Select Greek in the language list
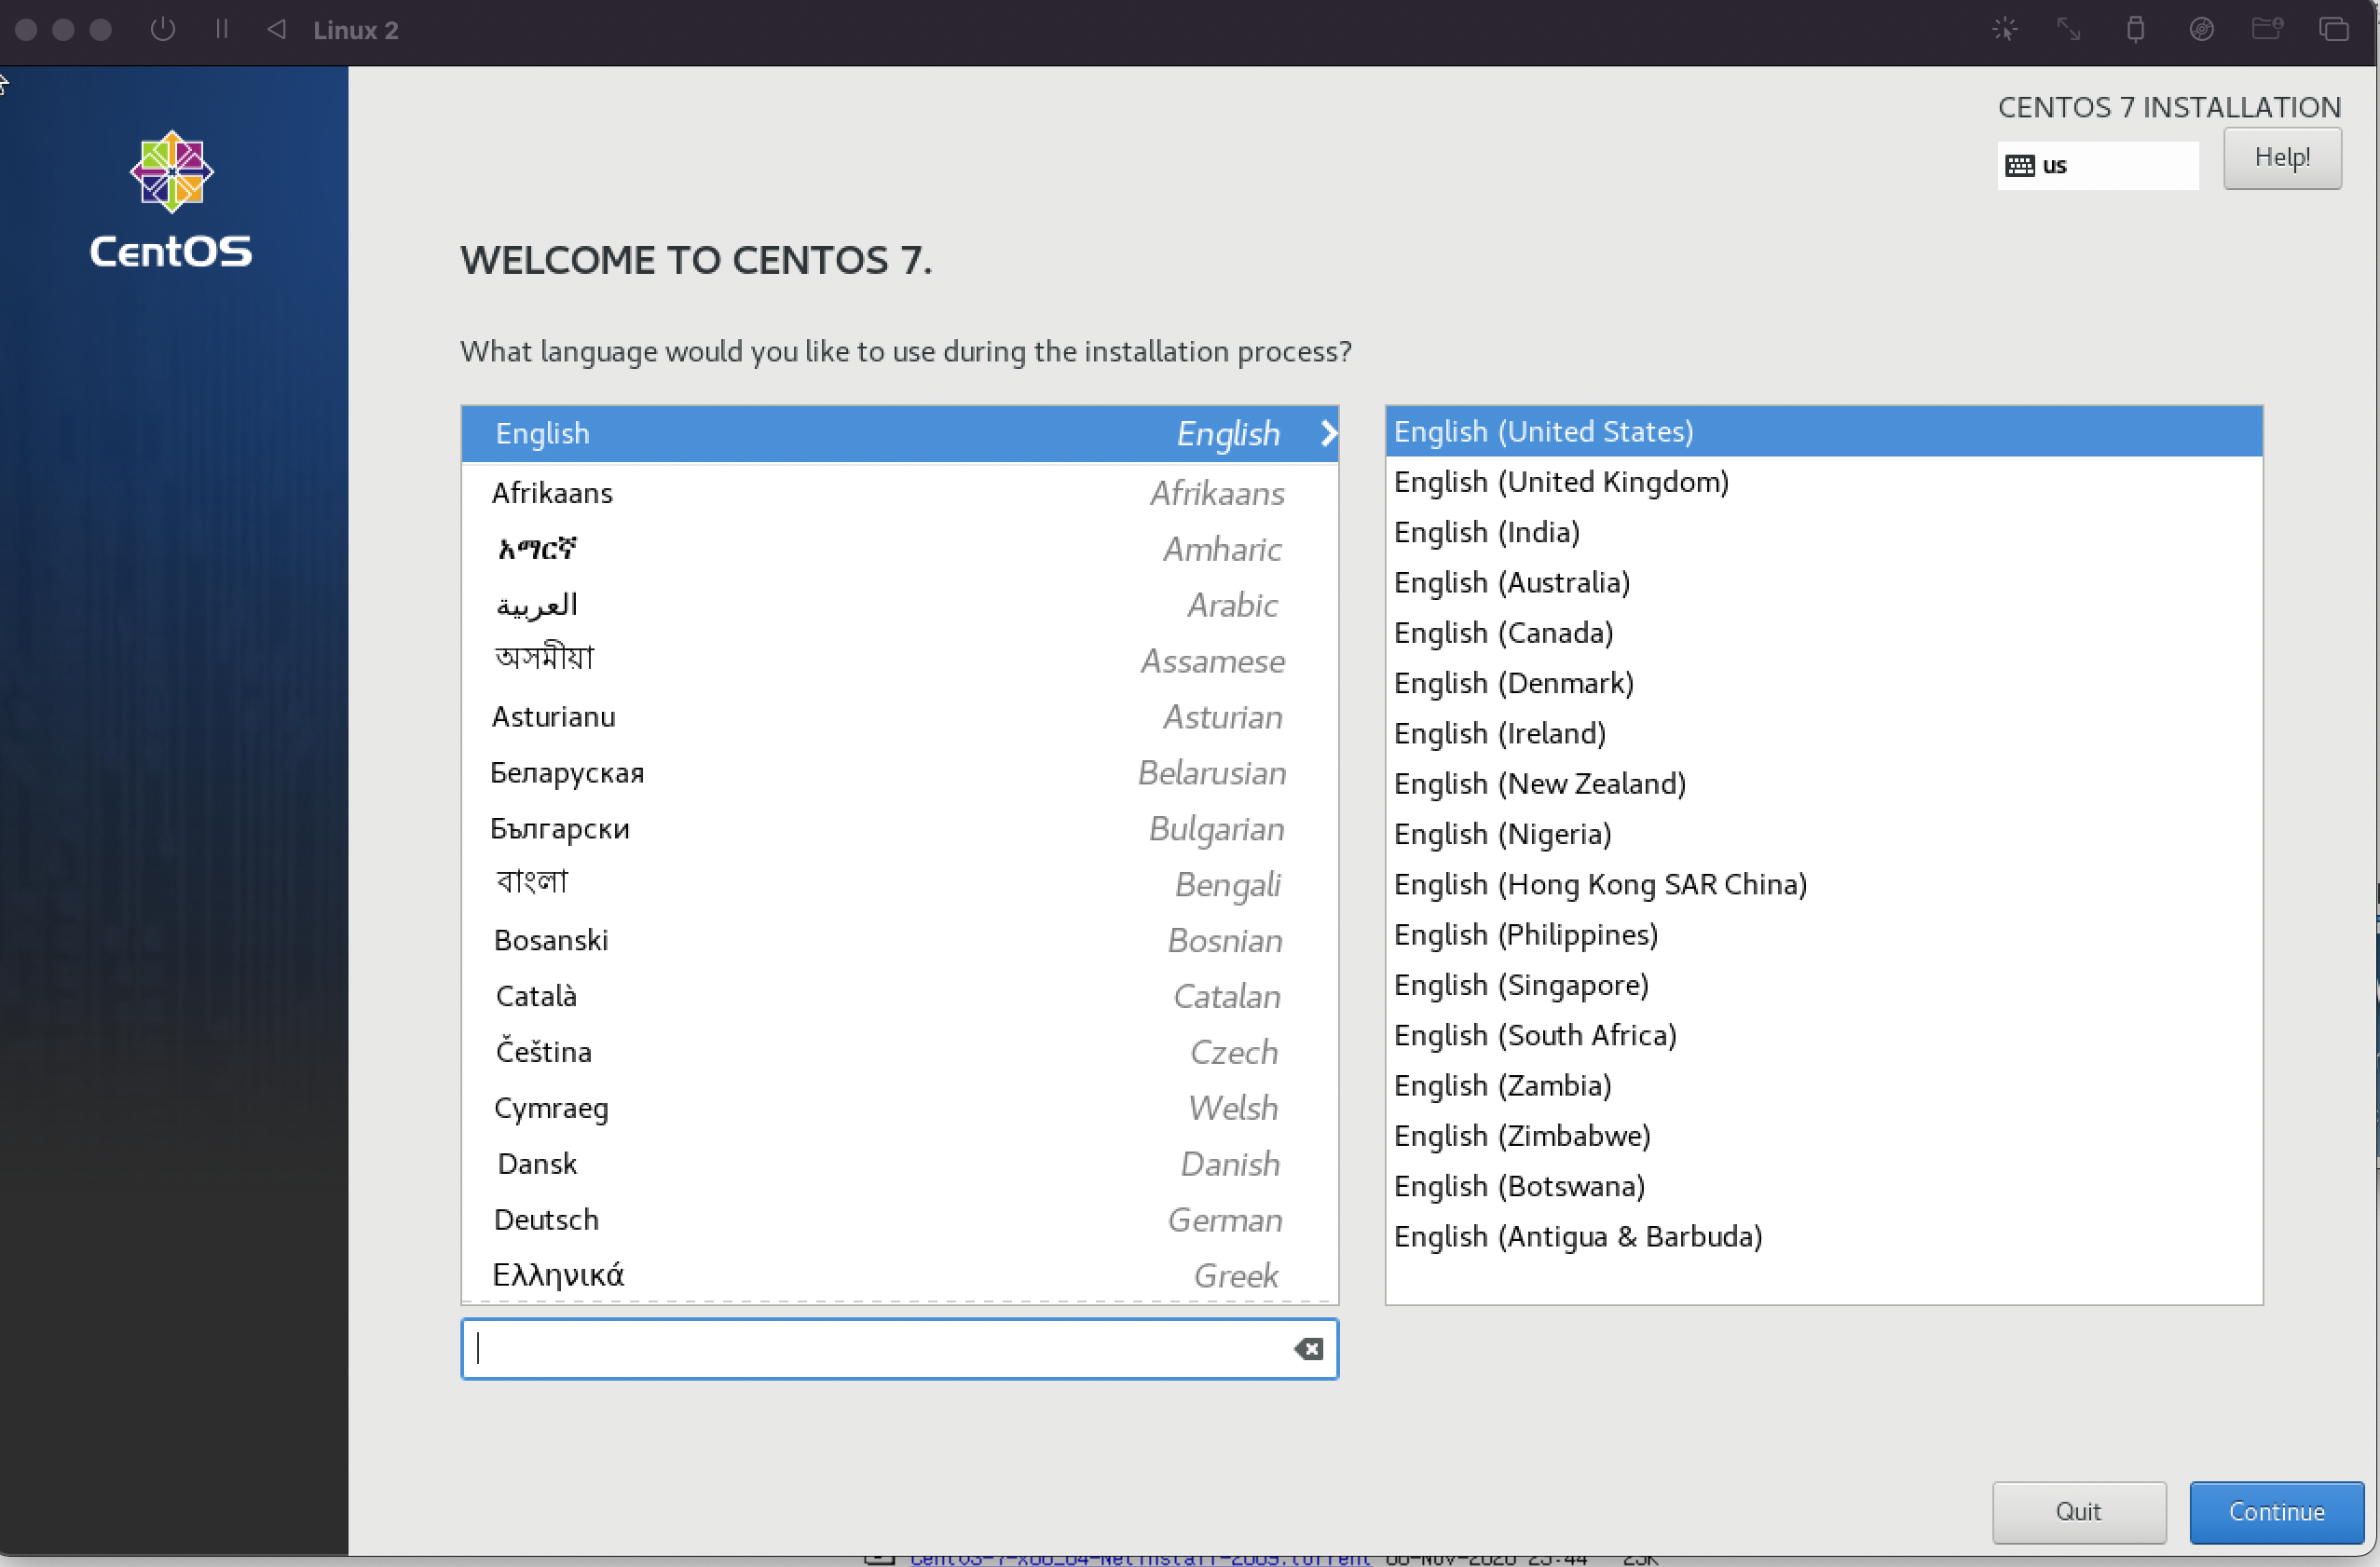This screenshot has height=1567, width=2380. [899, 1276]
